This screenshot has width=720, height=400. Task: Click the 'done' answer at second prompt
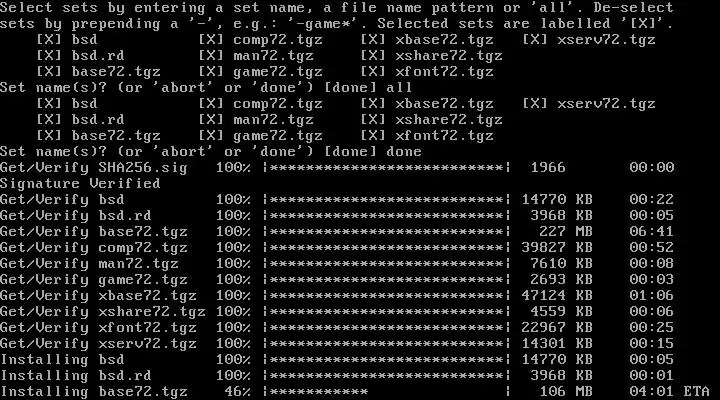404,152
